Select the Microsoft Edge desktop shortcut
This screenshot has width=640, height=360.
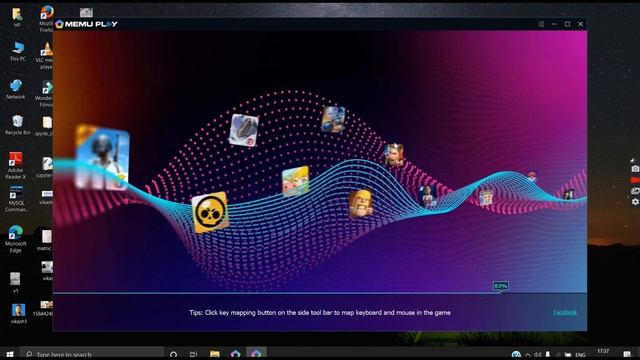16,239
